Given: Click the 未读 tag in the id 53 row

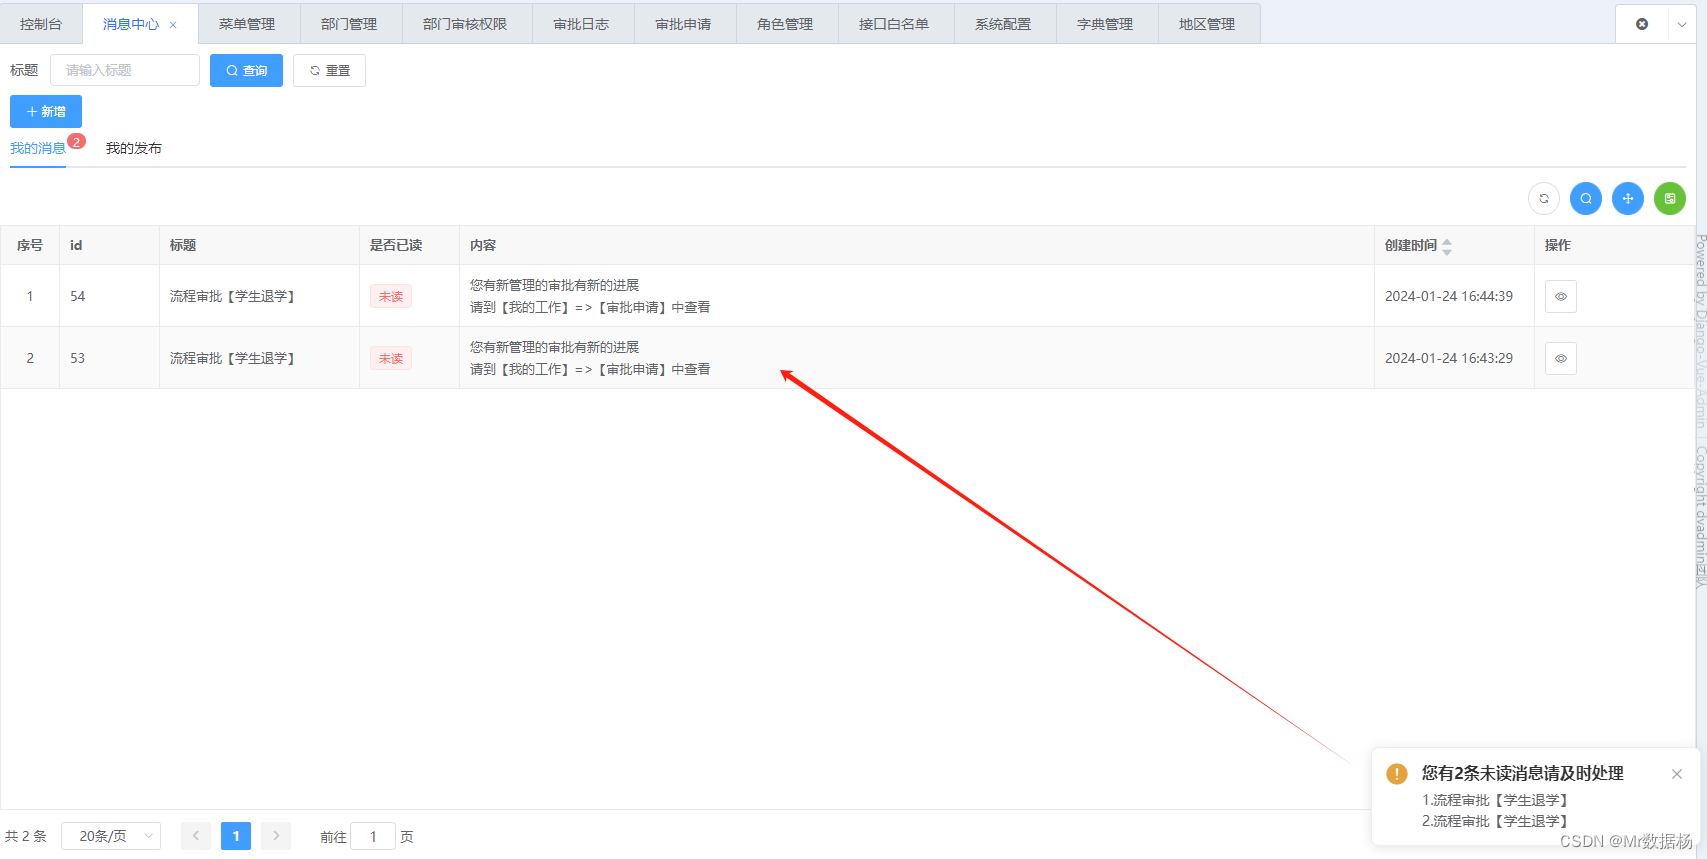Looking at the screenshot, I should click(x=391, y=358).
